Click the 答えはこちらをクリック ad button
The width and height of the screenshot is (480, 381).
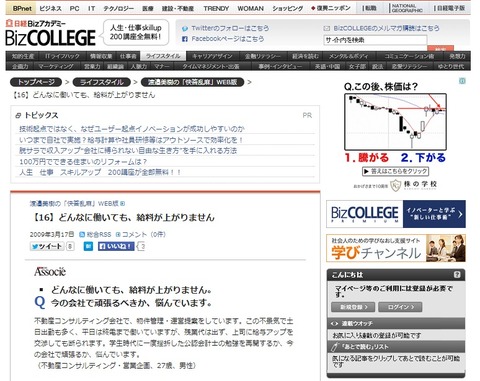(x=395, y=171)
